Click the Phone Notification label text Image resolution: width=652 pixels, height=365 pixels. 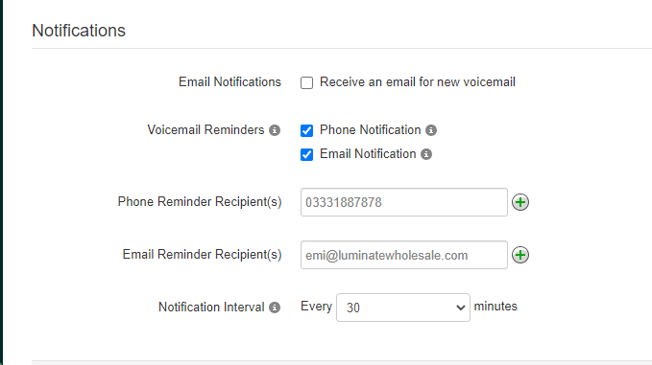pos(370,130)
